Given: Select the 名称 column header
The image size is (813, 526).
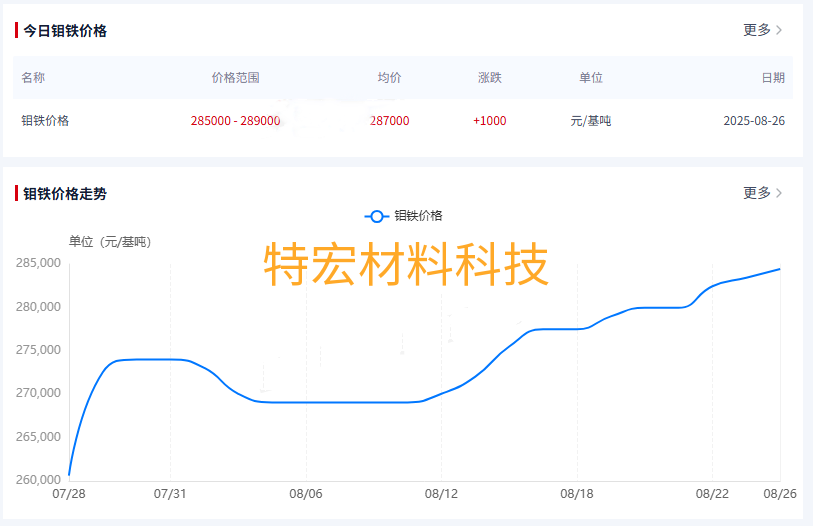Looking at the screenshot, I should pos(33,78).
